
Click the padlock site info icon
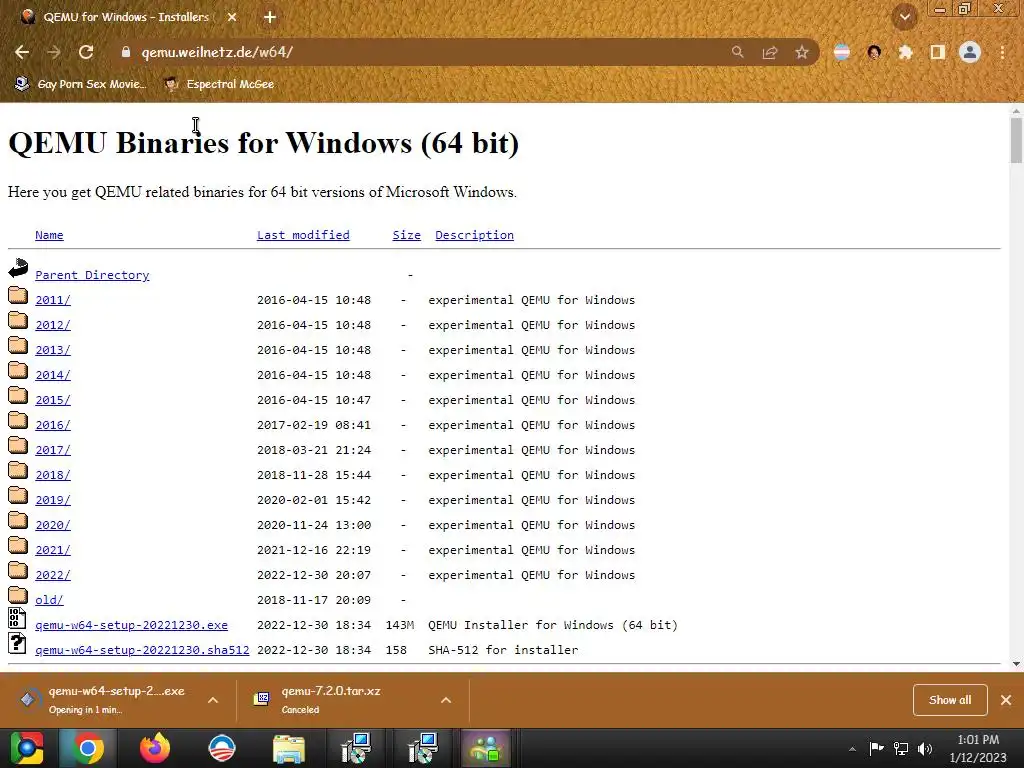[126, 52]
